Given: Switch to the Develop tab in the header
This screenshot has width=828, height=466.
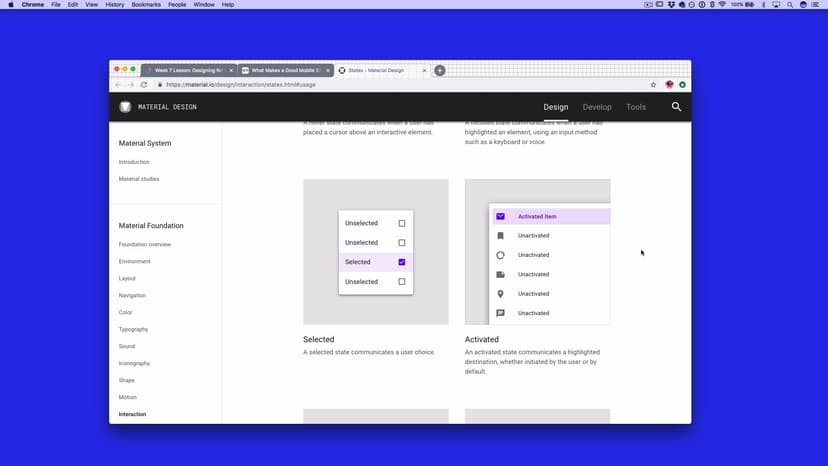Looking at the screenshot, I should point(597,107).
